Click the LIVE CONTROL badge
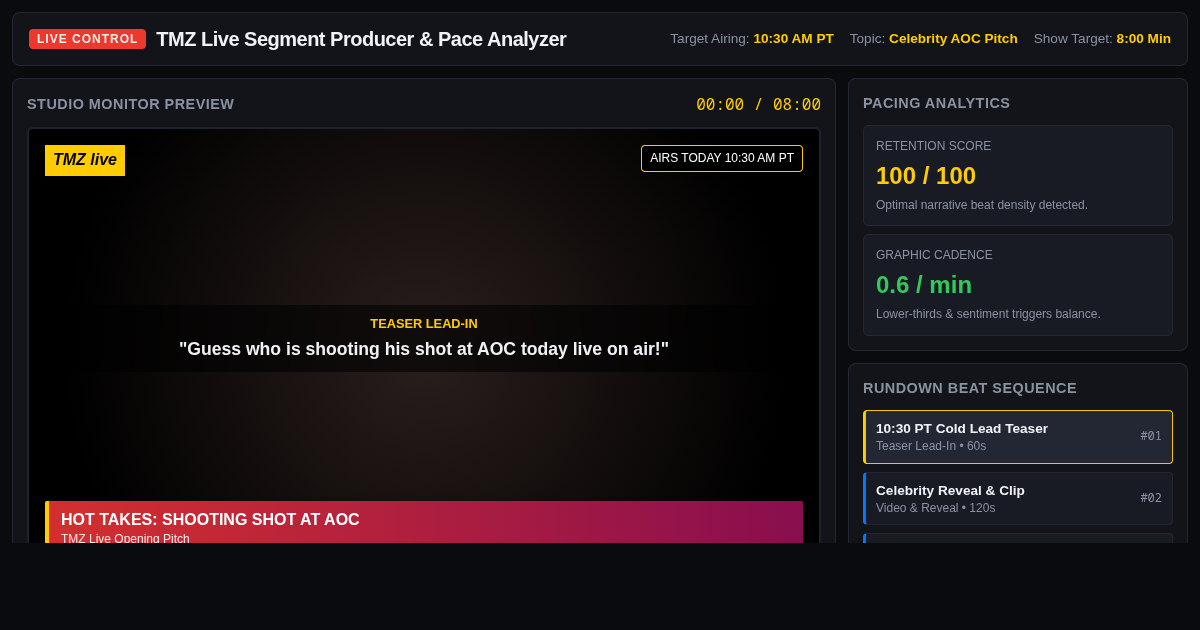Viewport: 1200px width, 630px height. 87,39
